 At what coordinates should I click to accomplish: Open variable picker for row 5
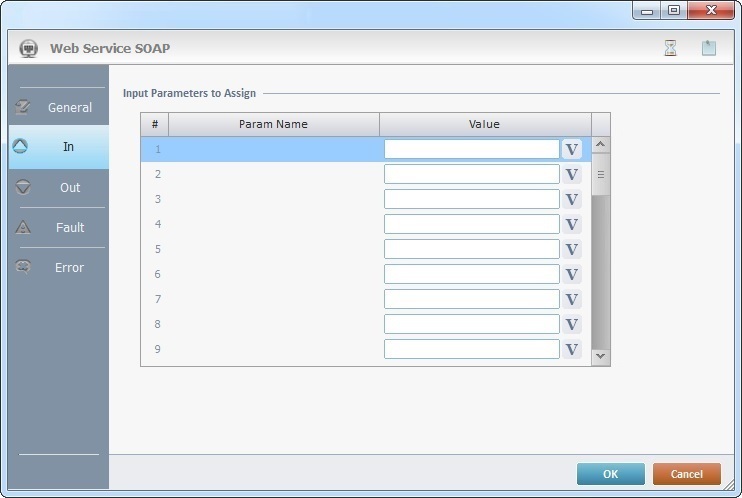pos(572,249)
